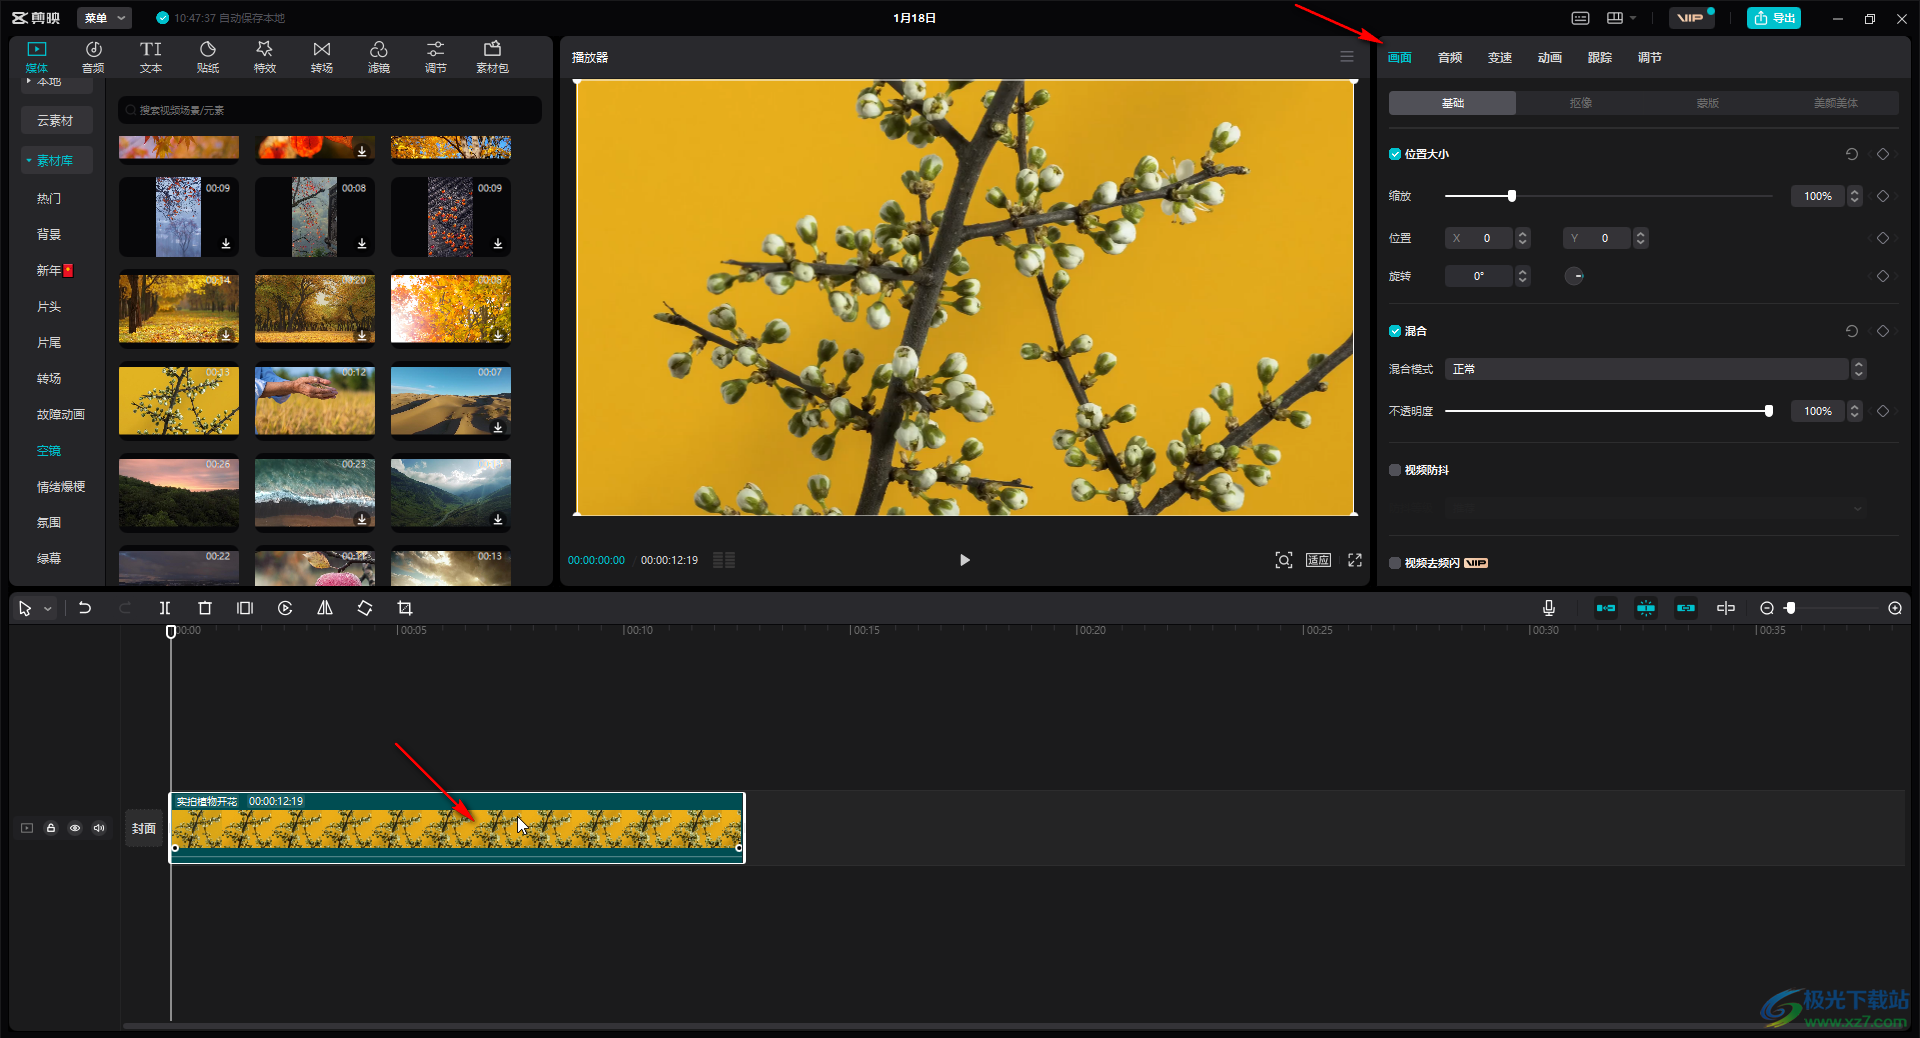Switch to the 动画 animation tab
Viewport: 1920px width, 1038px height.
tap(1550, 57)
